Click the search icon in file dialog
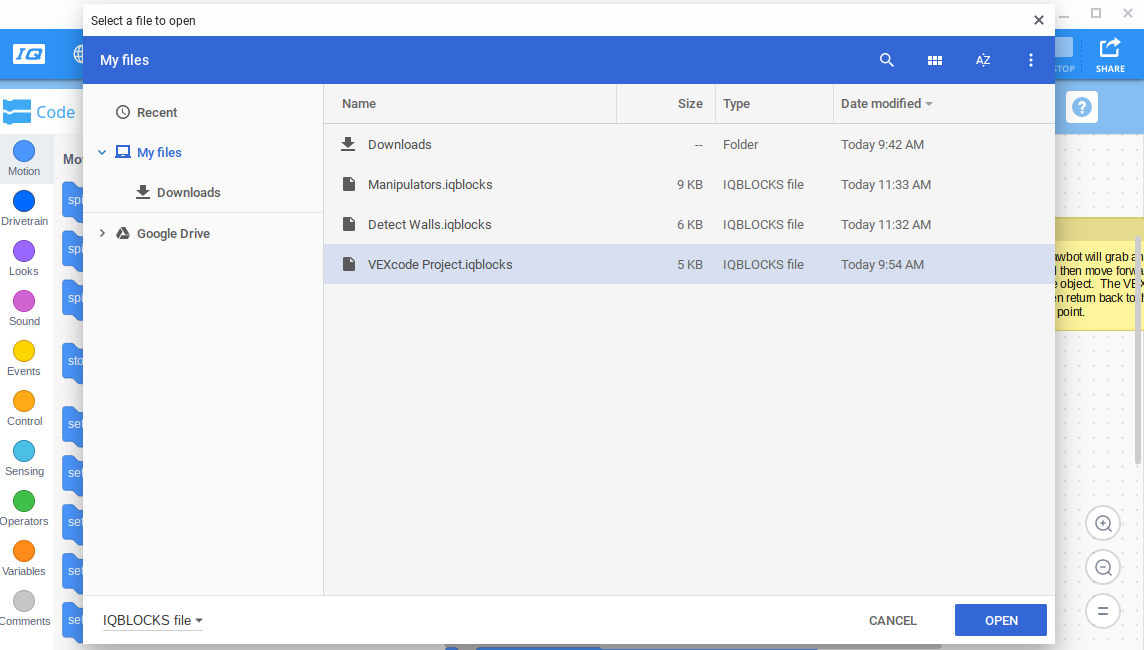1144x650 pixels. pos(886,60)
